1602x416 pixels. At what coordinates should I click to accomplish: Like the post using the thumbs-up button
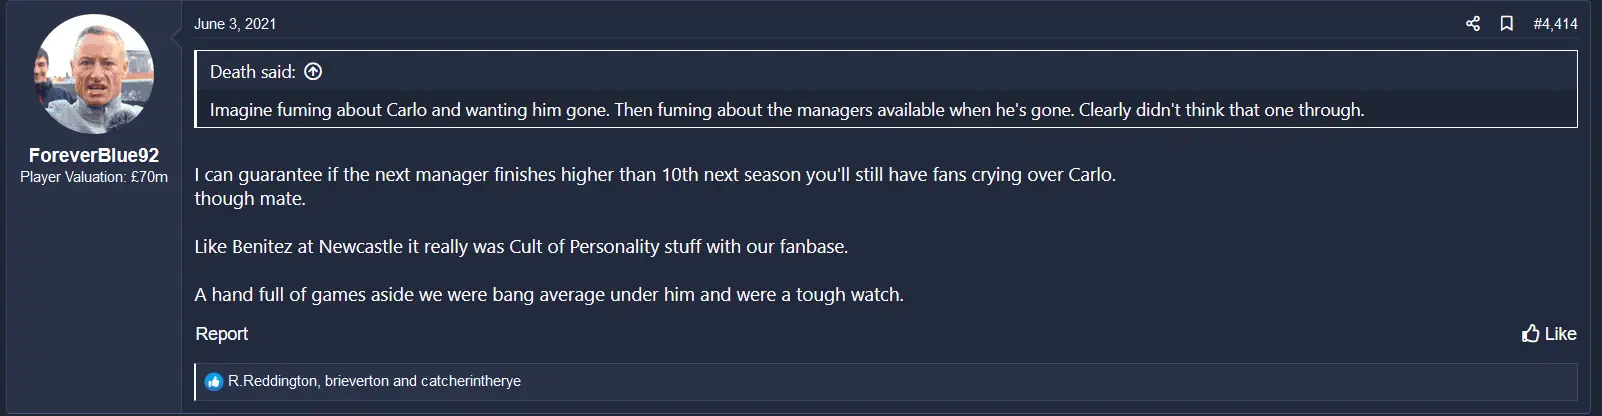pyautogui.click(x=1548, y=334)
